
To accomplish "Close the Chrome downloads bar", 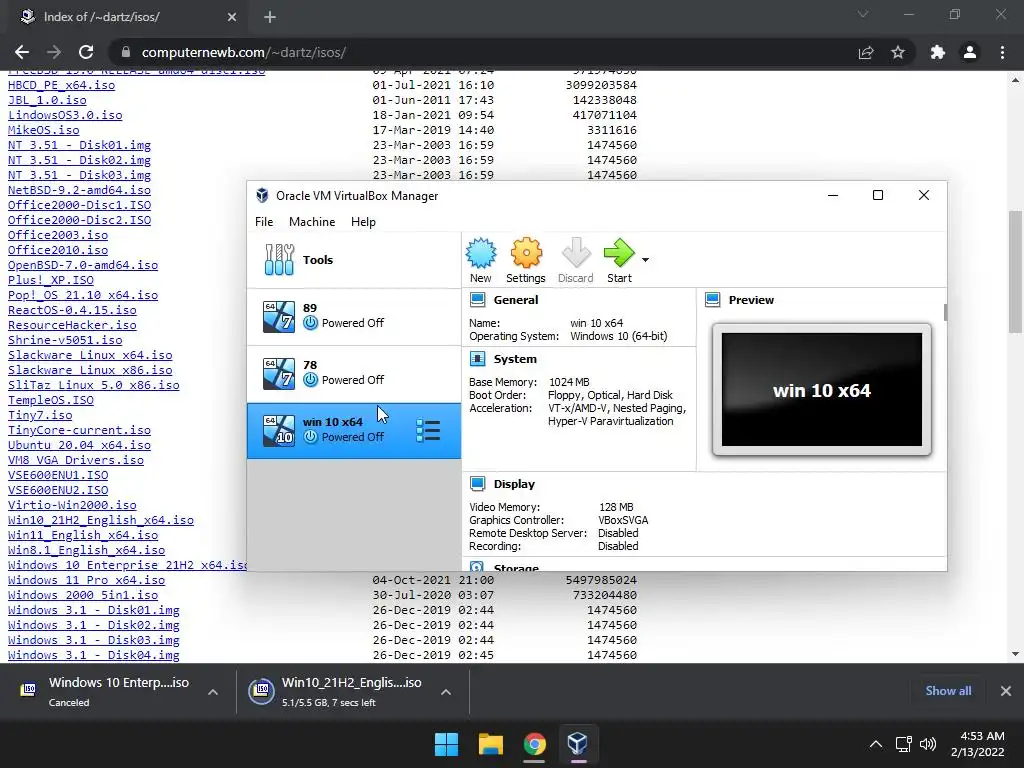I will (x=1006, y=691).
